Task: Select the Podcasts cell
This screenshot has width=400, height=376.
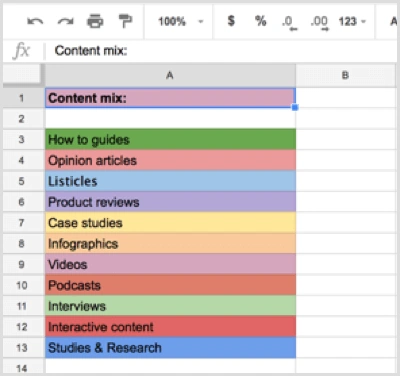Action: tap(170, 285)
